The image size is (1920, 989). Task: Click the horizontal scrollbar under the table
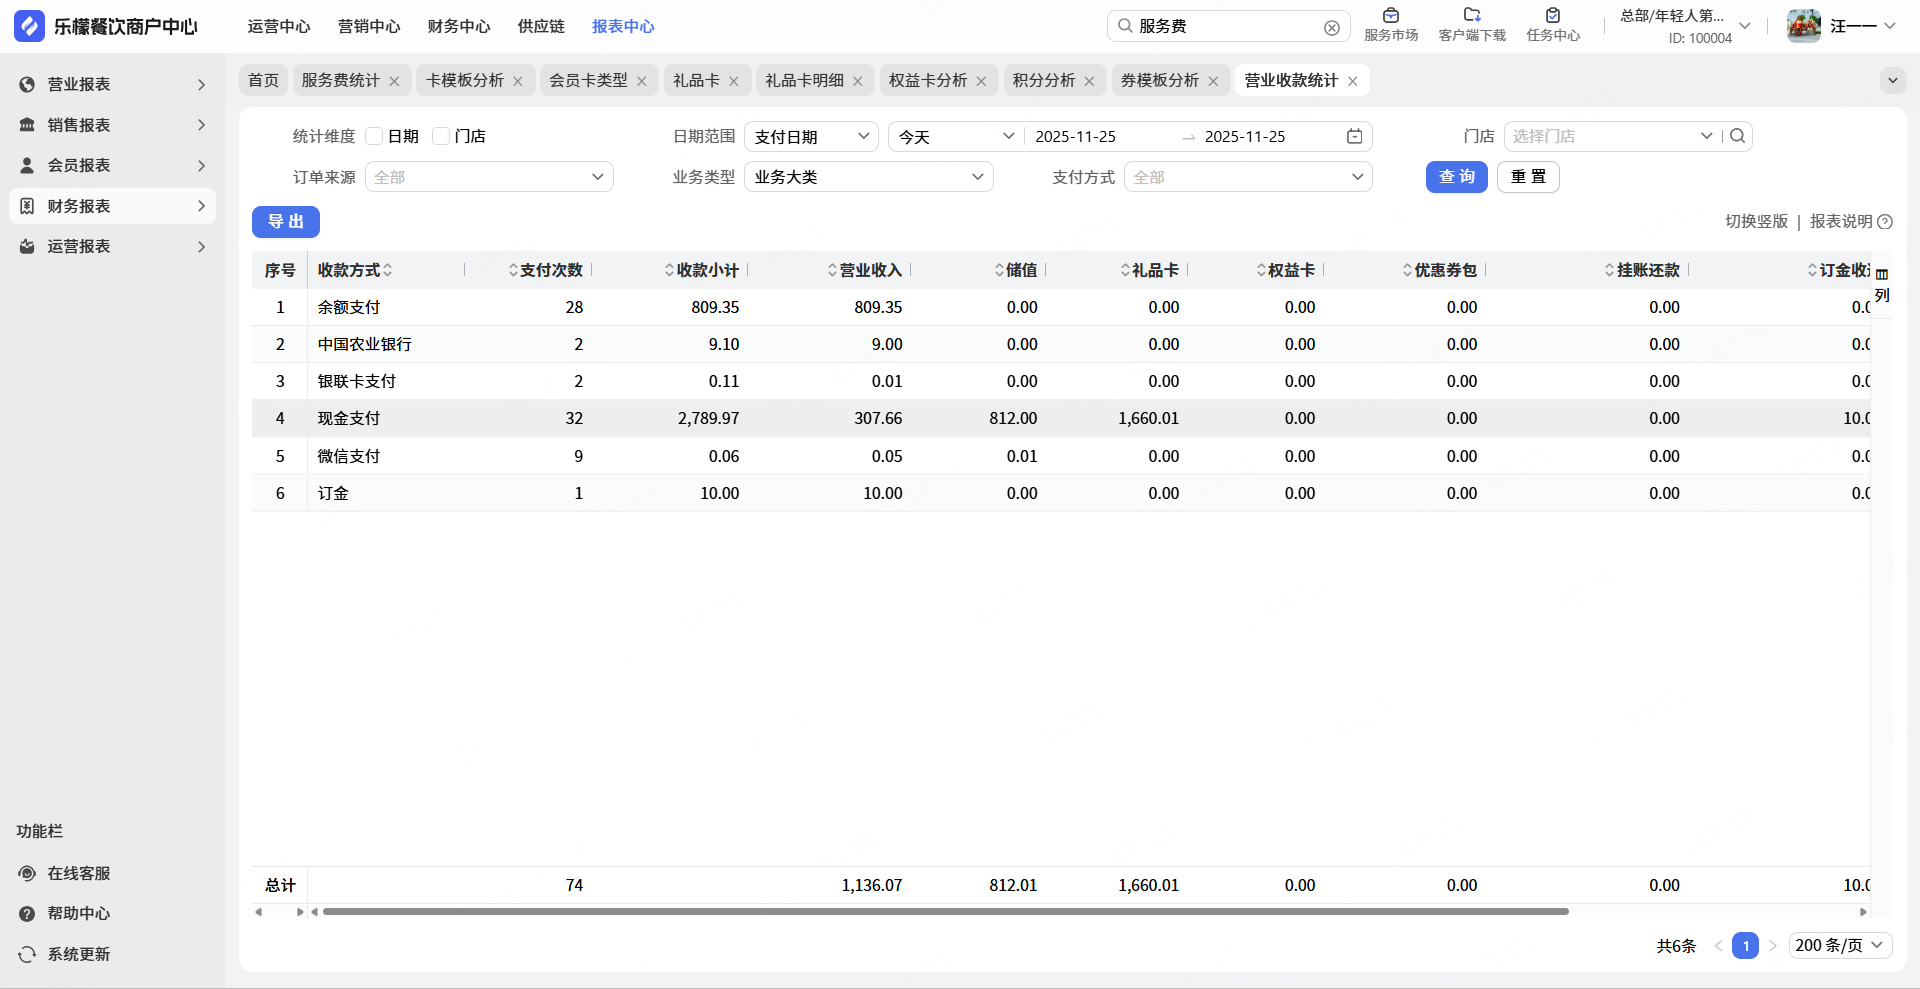[x=945, y=912]
